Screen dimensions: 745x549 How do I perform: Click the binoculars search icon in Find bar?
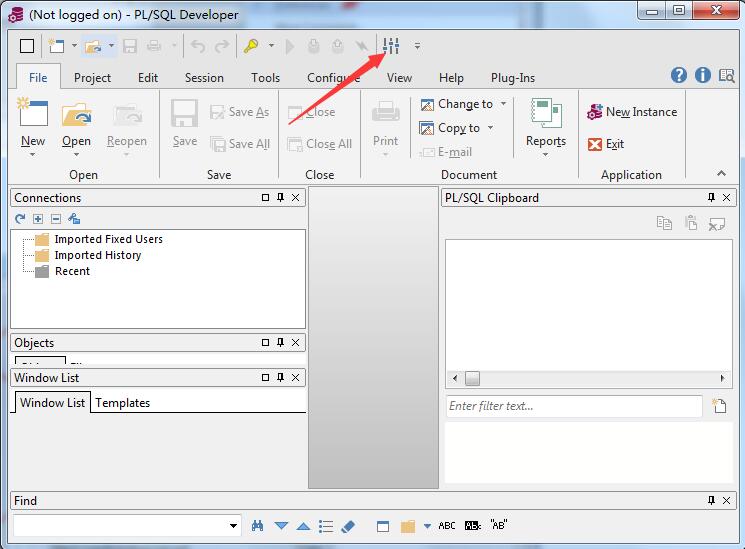(258, 526)
